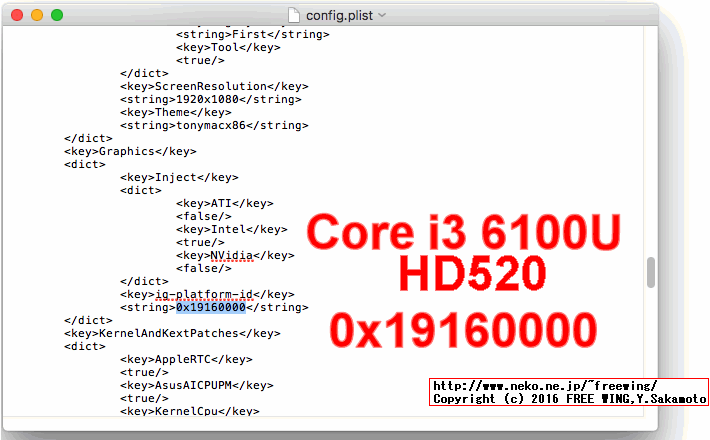Screen dimensions: 710x440
Task: Click the AppleRTC key line
Action: click(186, 359)
